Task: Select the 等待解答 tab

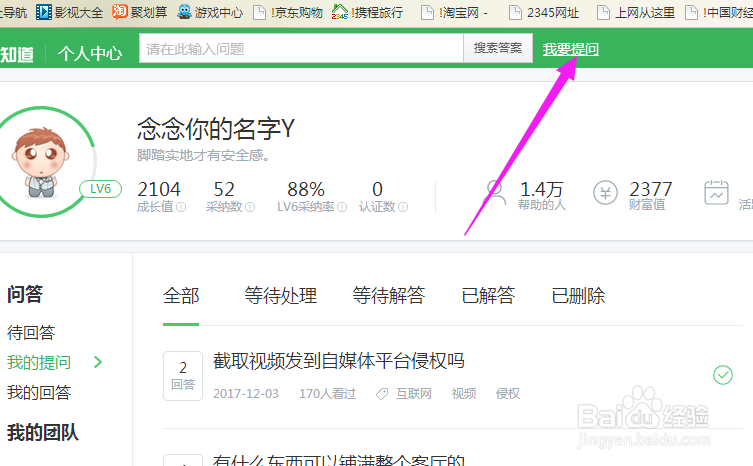Action: [389, 295]
